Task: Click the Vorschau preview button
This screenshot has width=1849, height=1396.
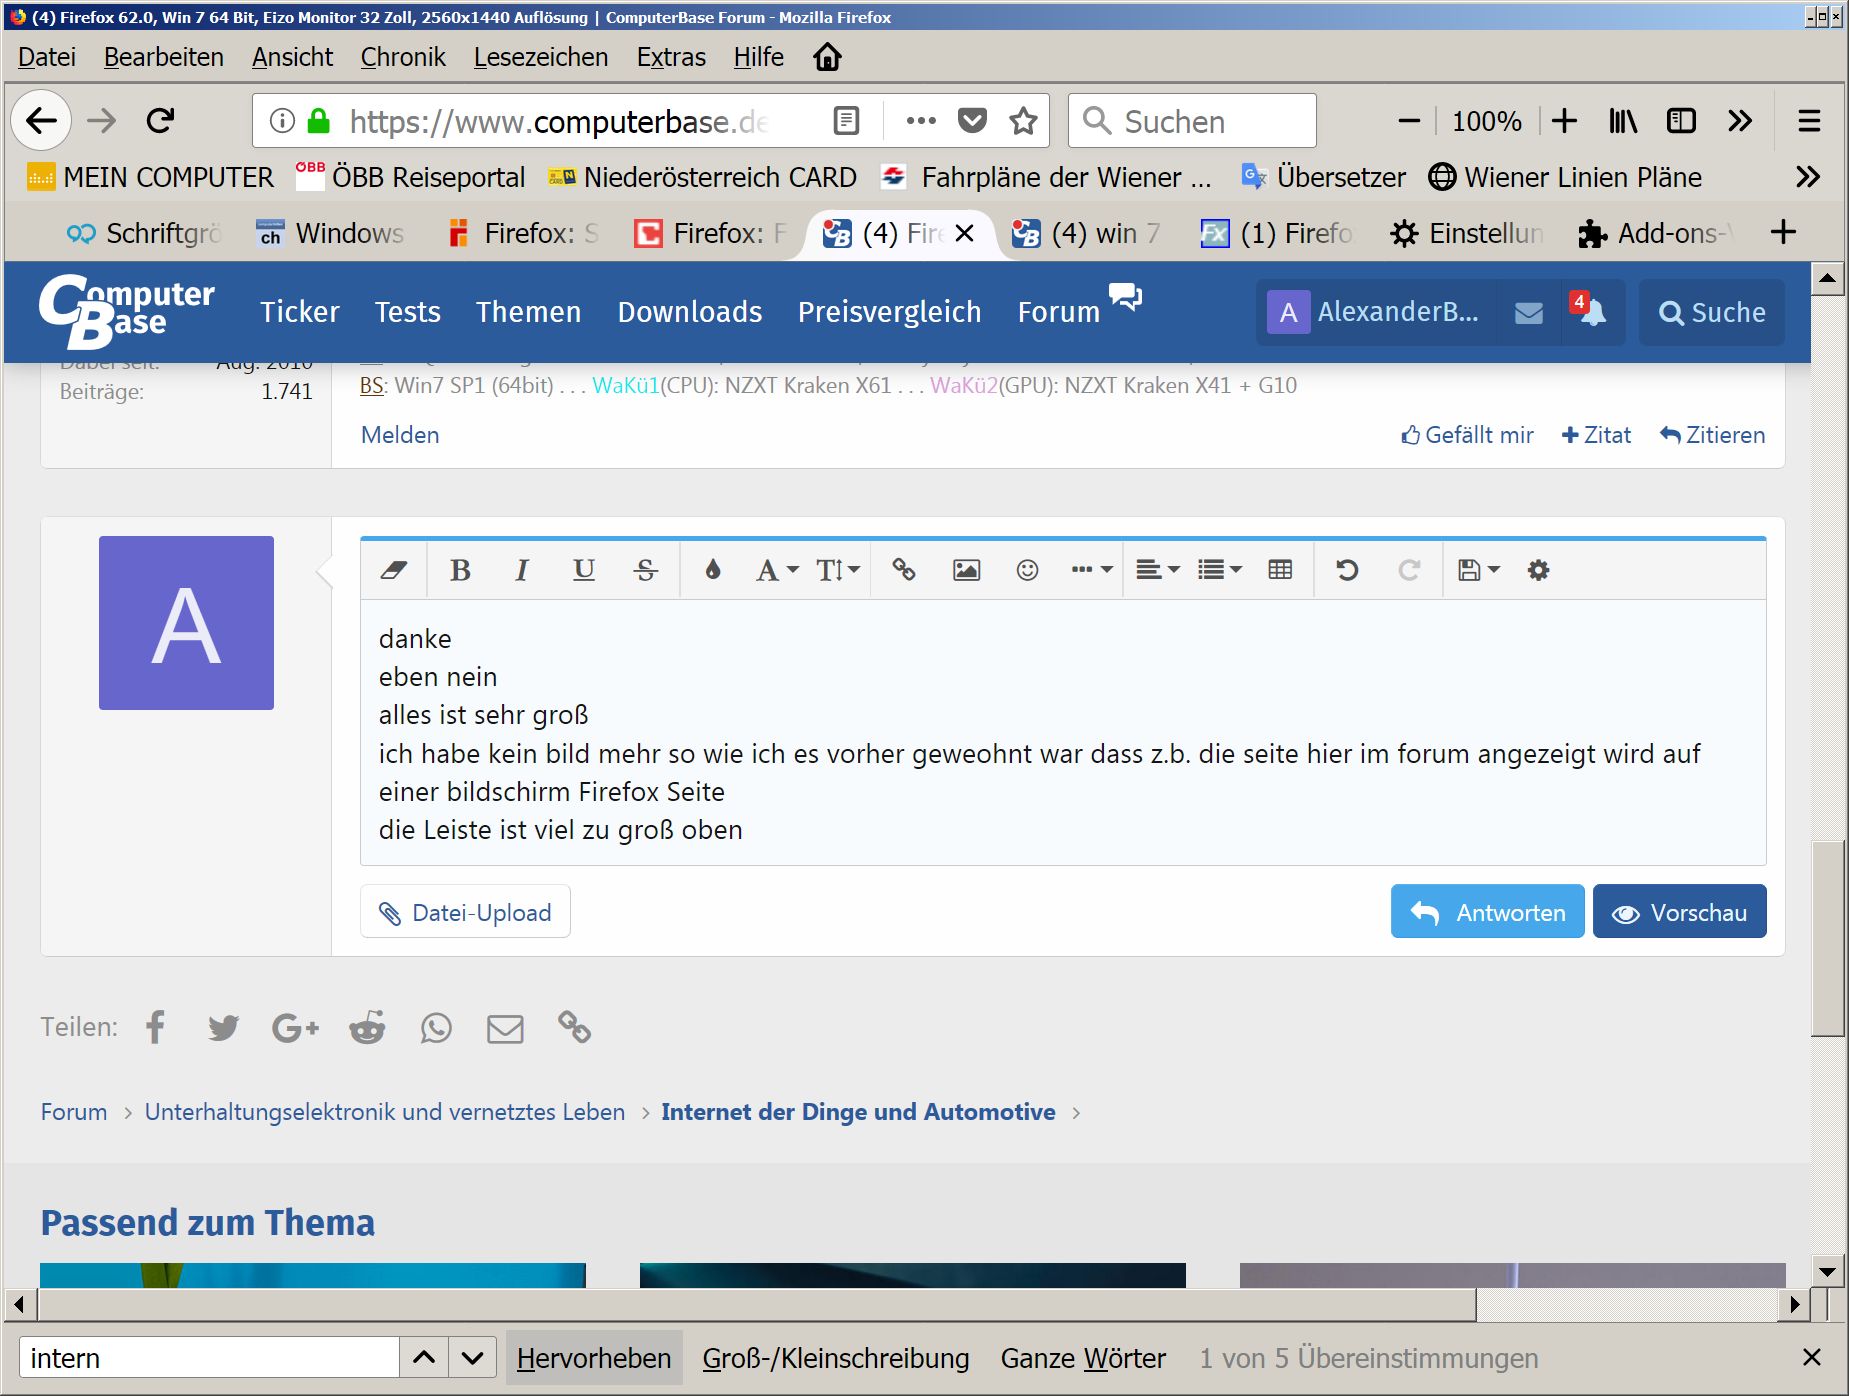Action: [1679, 912]
